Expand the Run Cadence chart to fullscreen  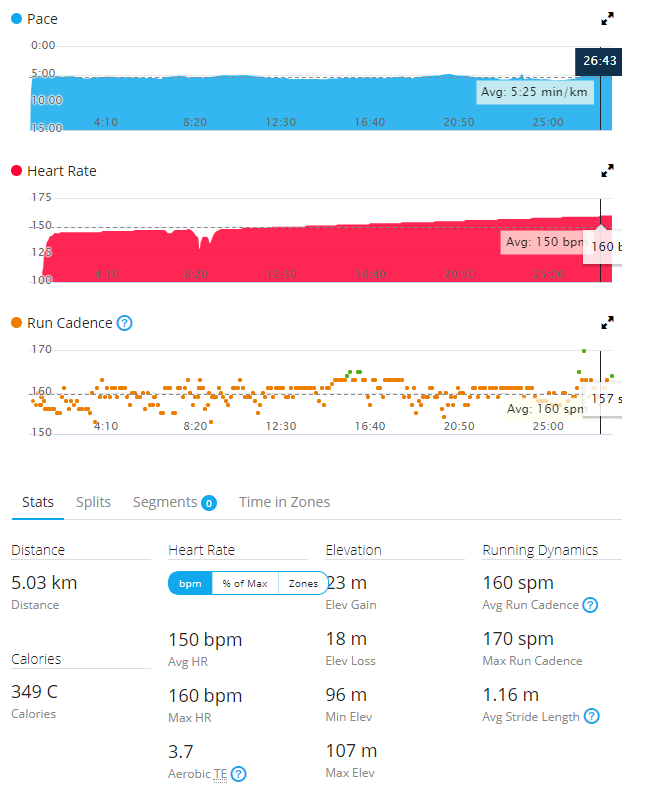(607, 323)
